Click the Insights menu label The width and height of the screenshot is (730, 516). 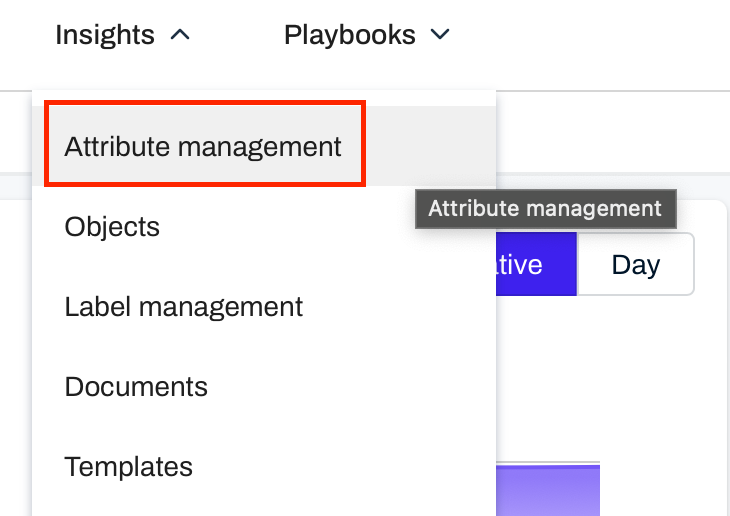(105, 36)
